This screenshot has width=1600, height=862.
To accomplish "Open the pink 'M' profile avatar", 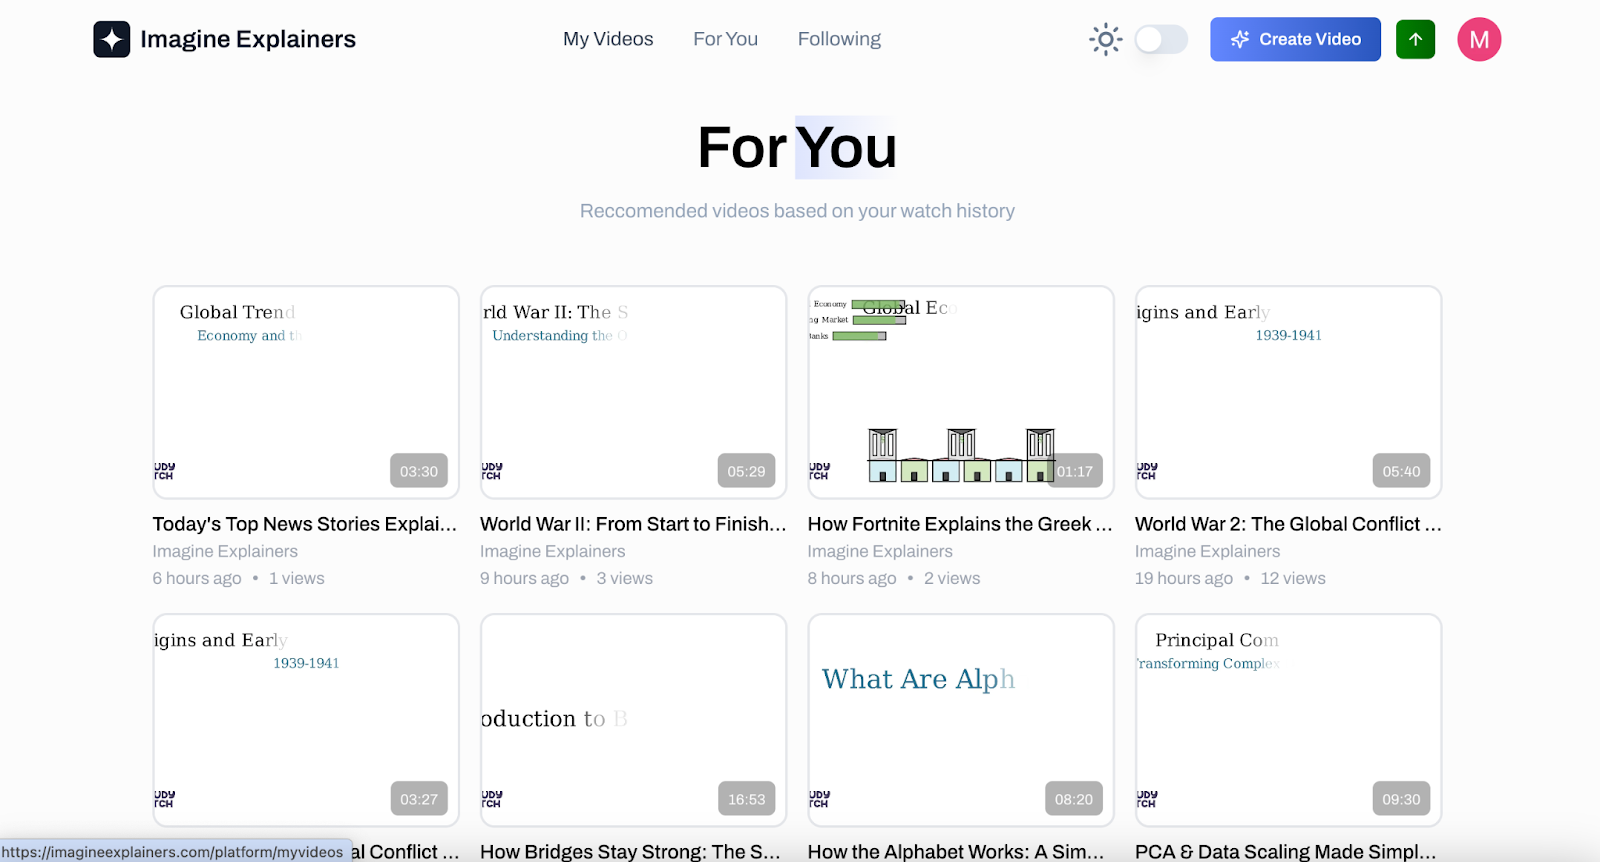I will 1478,39.
